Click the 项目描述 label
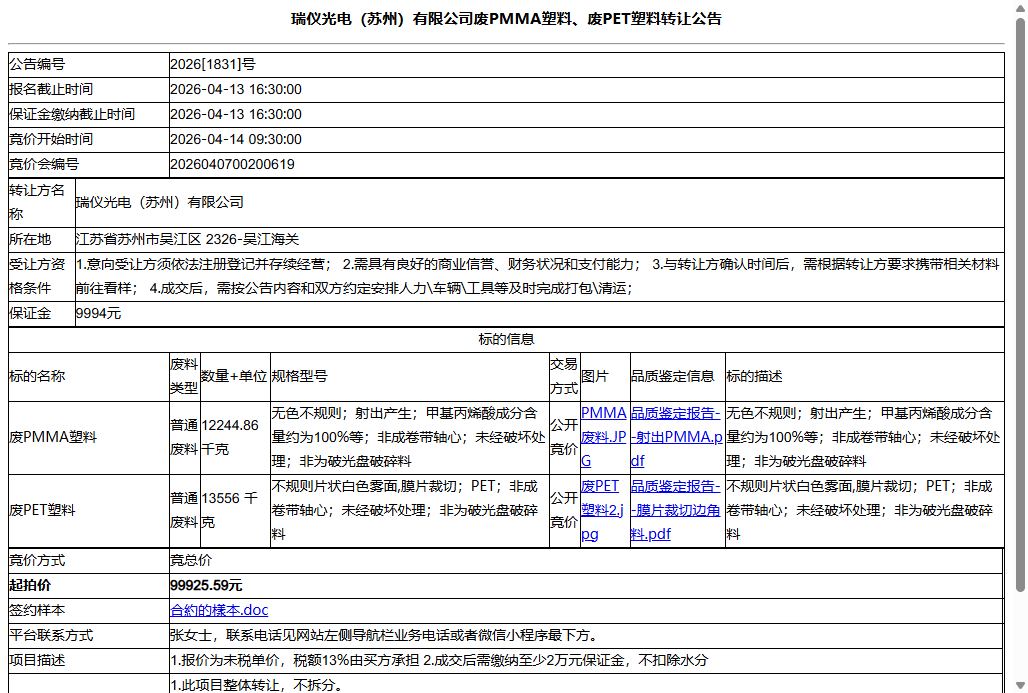Image resolution: width=1028 pixels, height=693 pixels. 37,660
